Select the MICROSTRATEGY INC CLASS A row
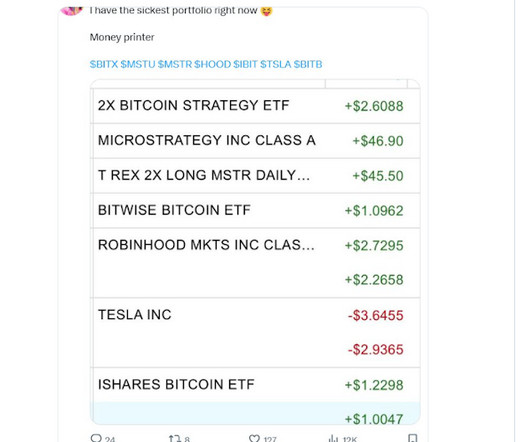 pos(255,141)
